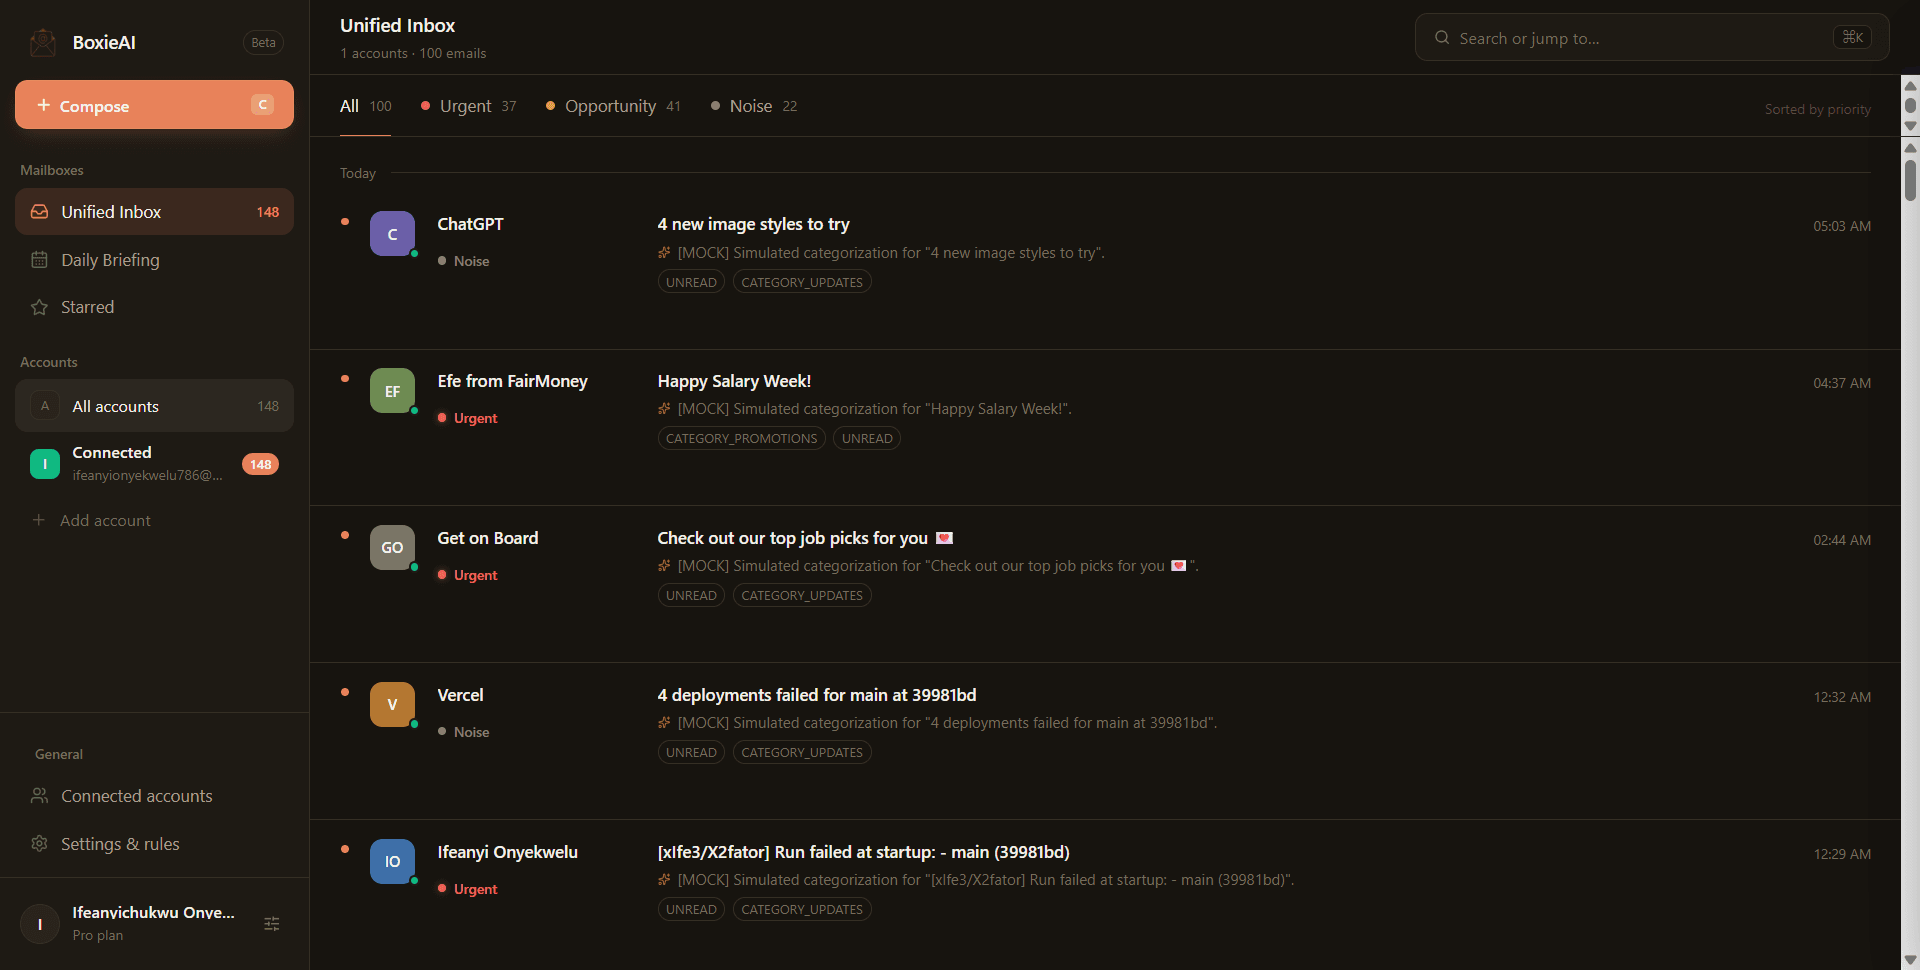The width and height of the screenshot is (1920, 970).
Task: Click the BoxieAI logo icon
Action: pyautogui.click(x=43, y=42)
